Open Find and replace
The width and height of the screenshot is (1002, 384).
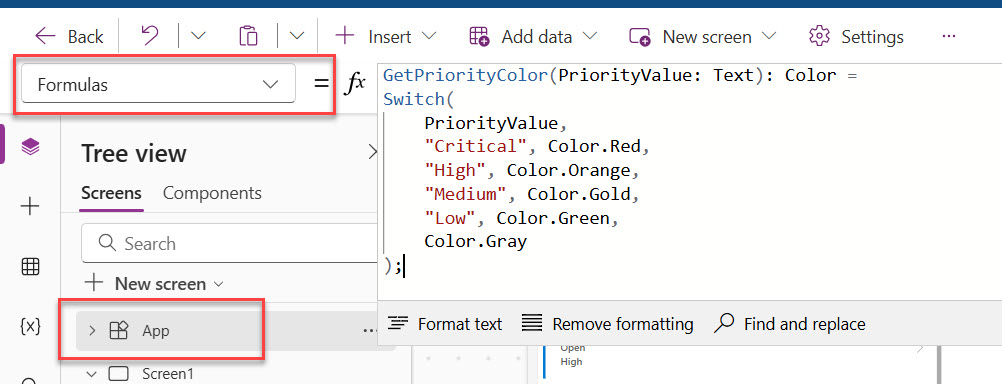coord(789,325)
